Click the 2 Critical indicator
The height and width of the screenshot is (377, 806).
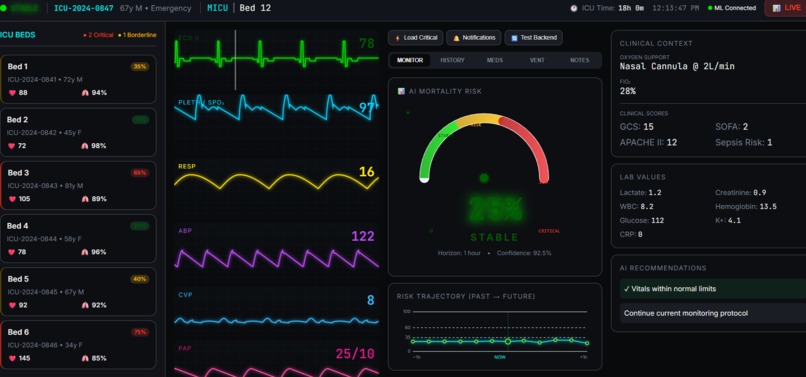98,35
